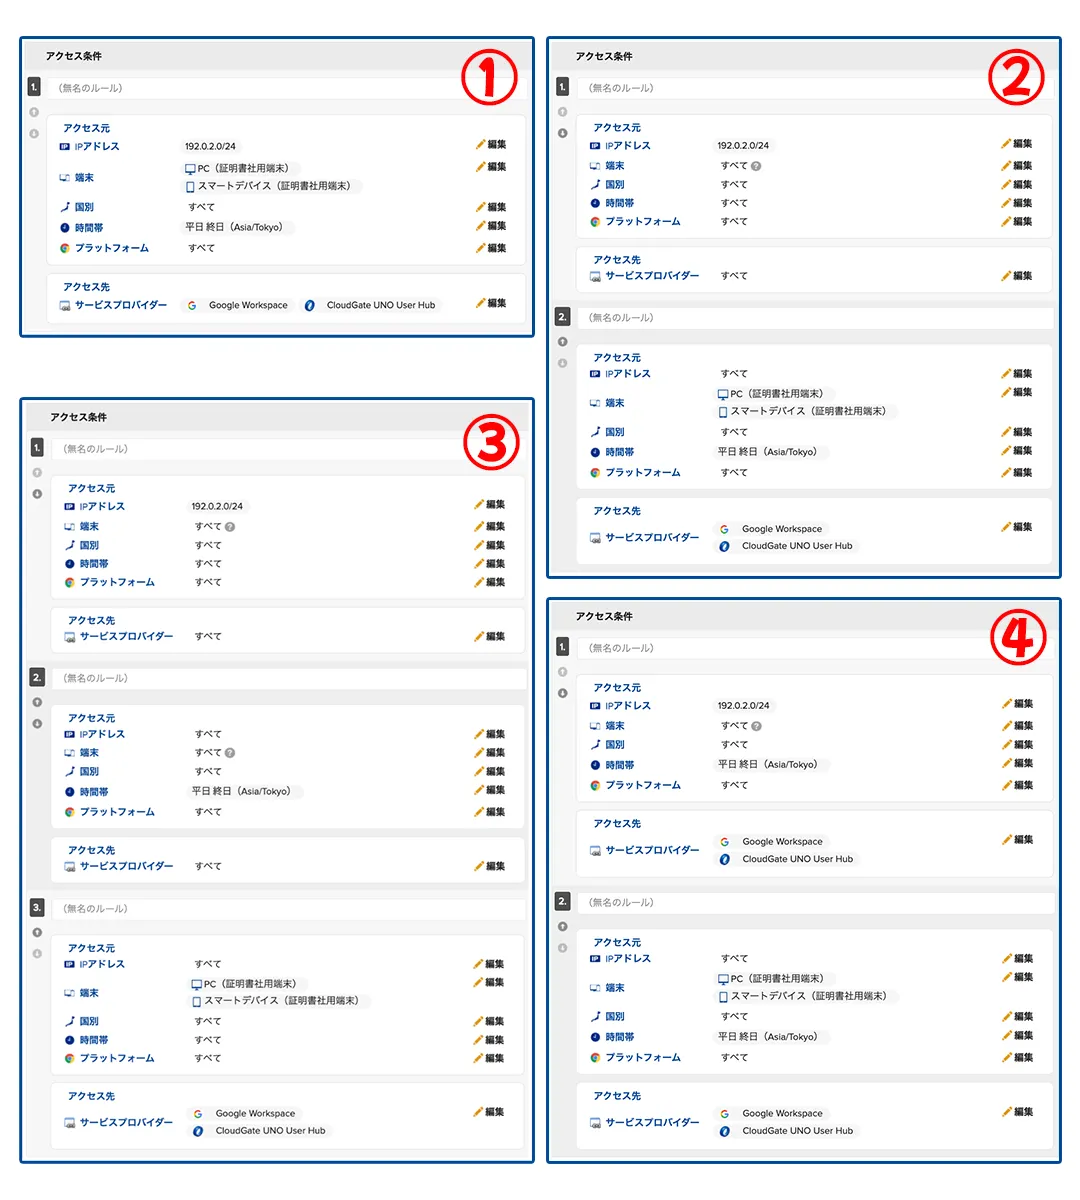Open 端末 help icon in panel ③ rule 1

[230, 527]
